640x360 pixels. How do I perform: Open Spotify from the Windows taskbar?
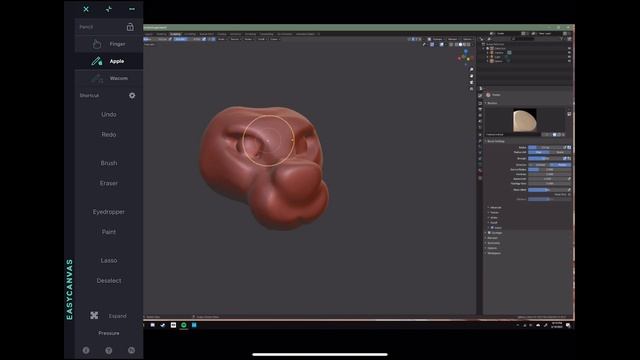tap(184, 325)
